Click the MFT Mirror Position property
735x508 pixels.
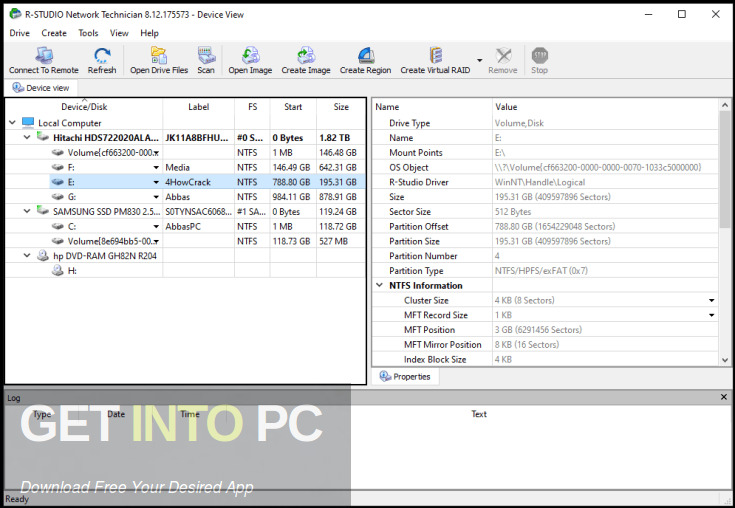coord(545,344)
